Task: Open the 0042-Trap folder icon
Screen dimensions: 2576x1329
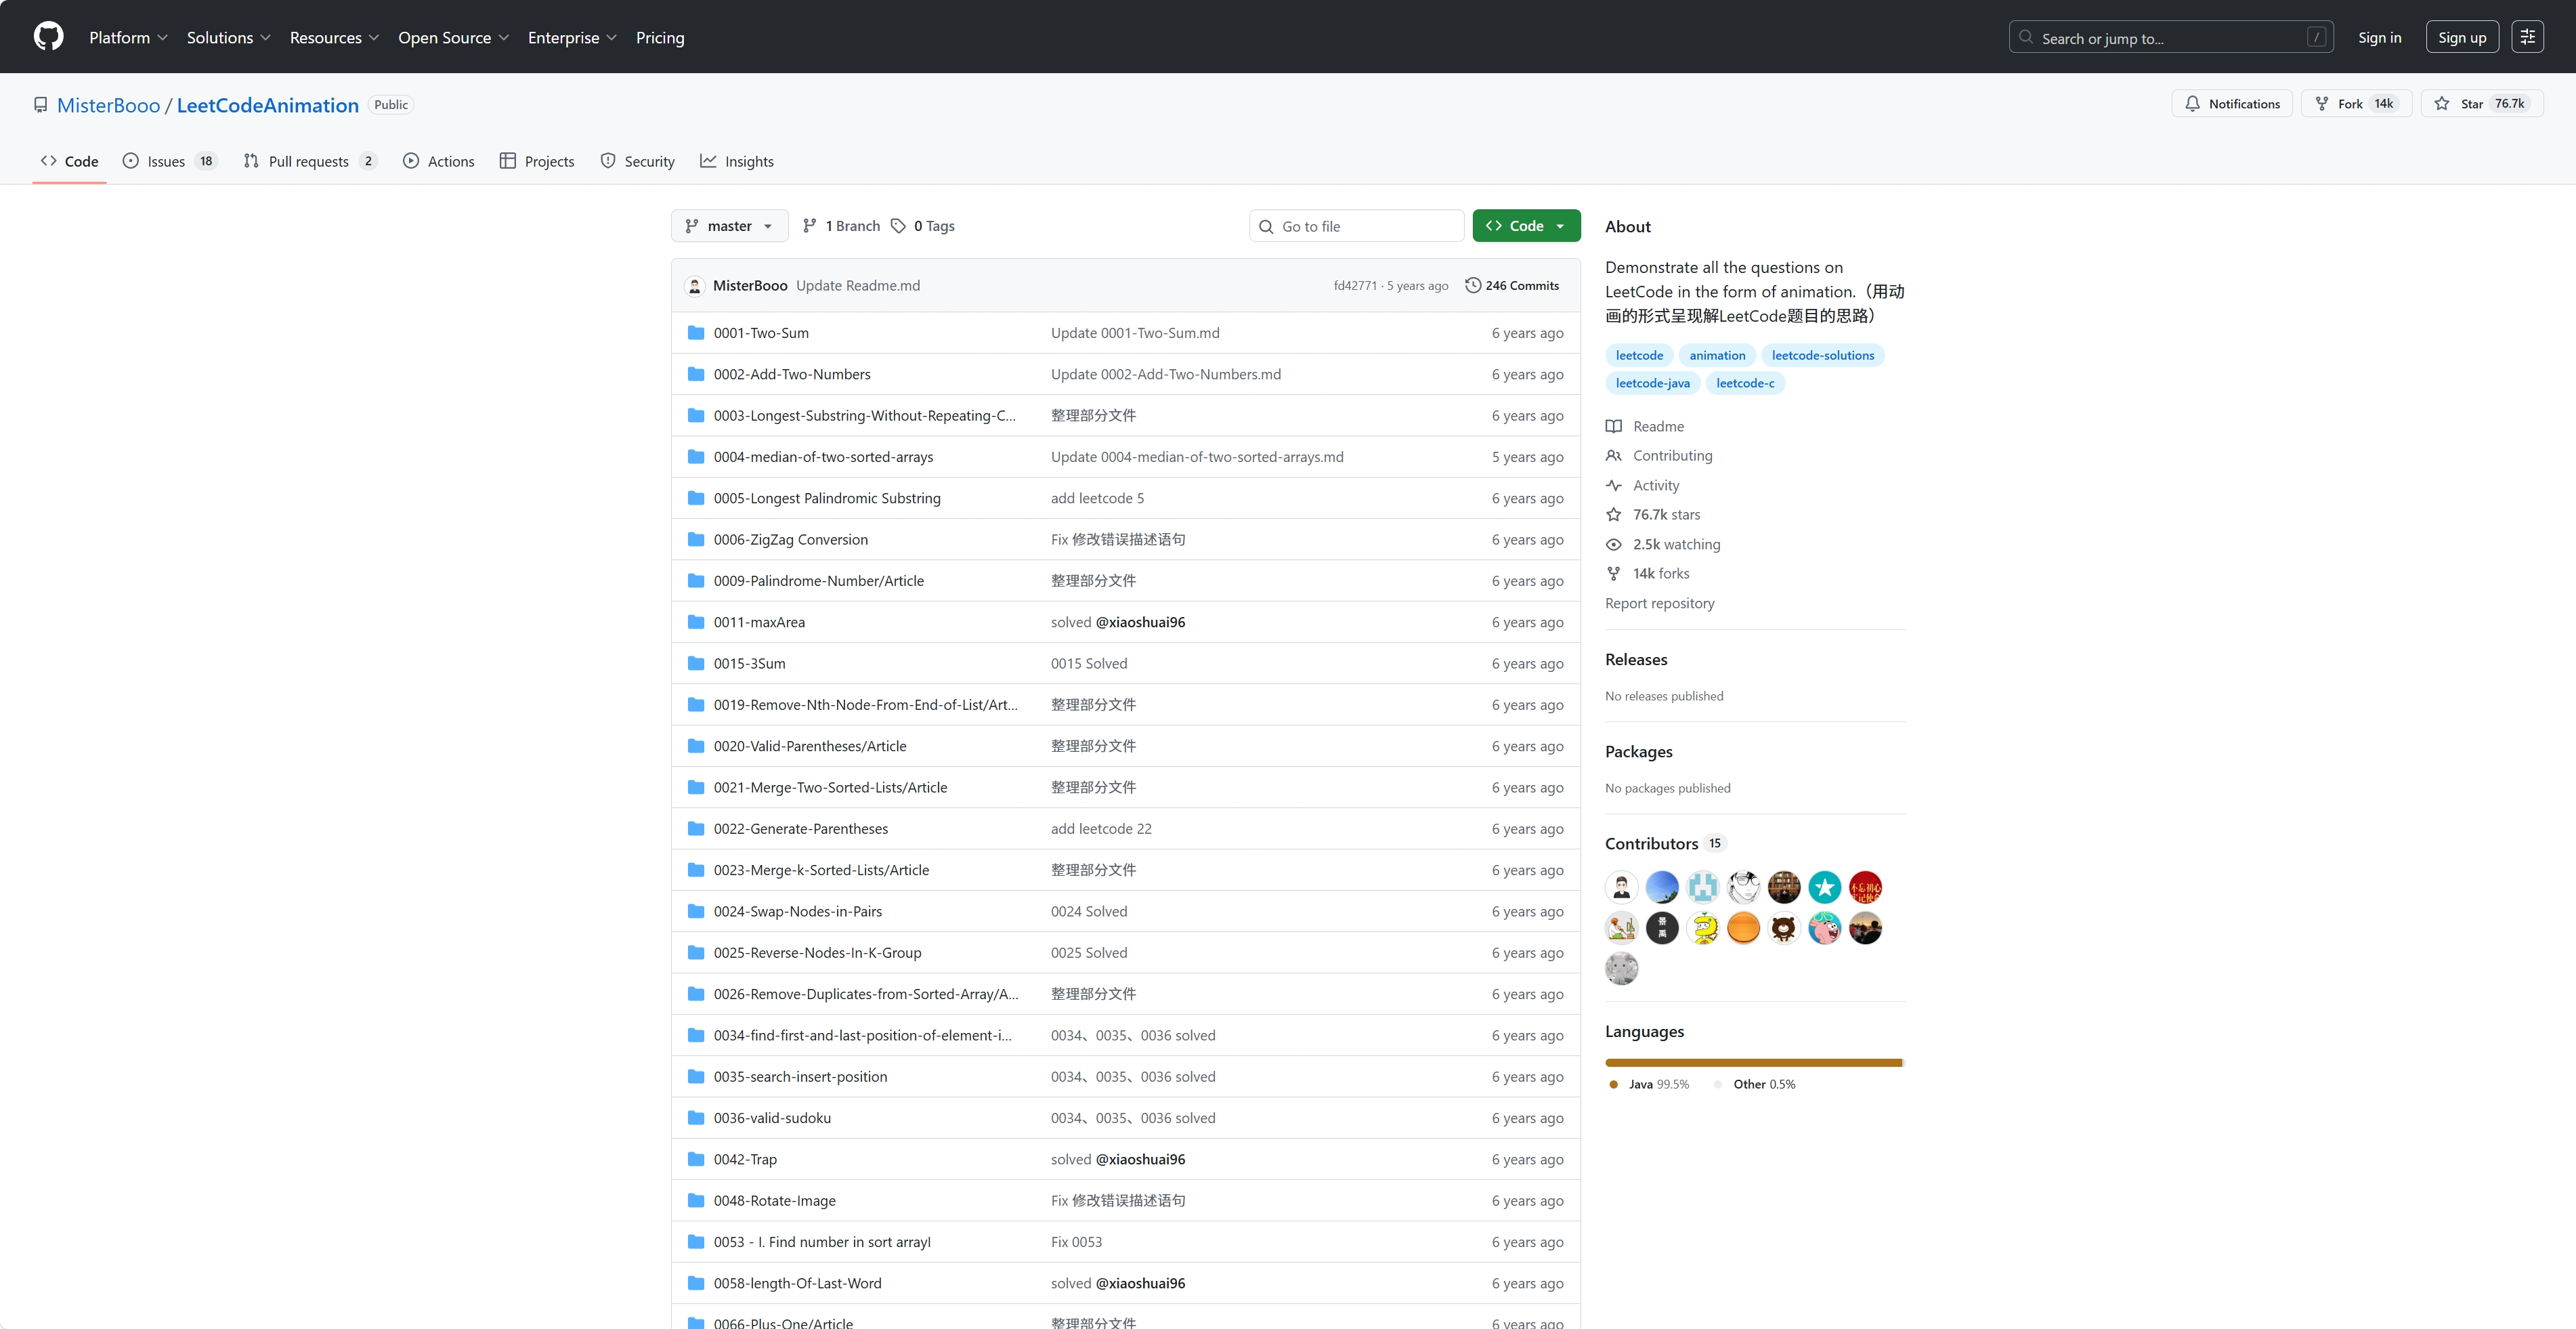Action: tap(696, 1159)
